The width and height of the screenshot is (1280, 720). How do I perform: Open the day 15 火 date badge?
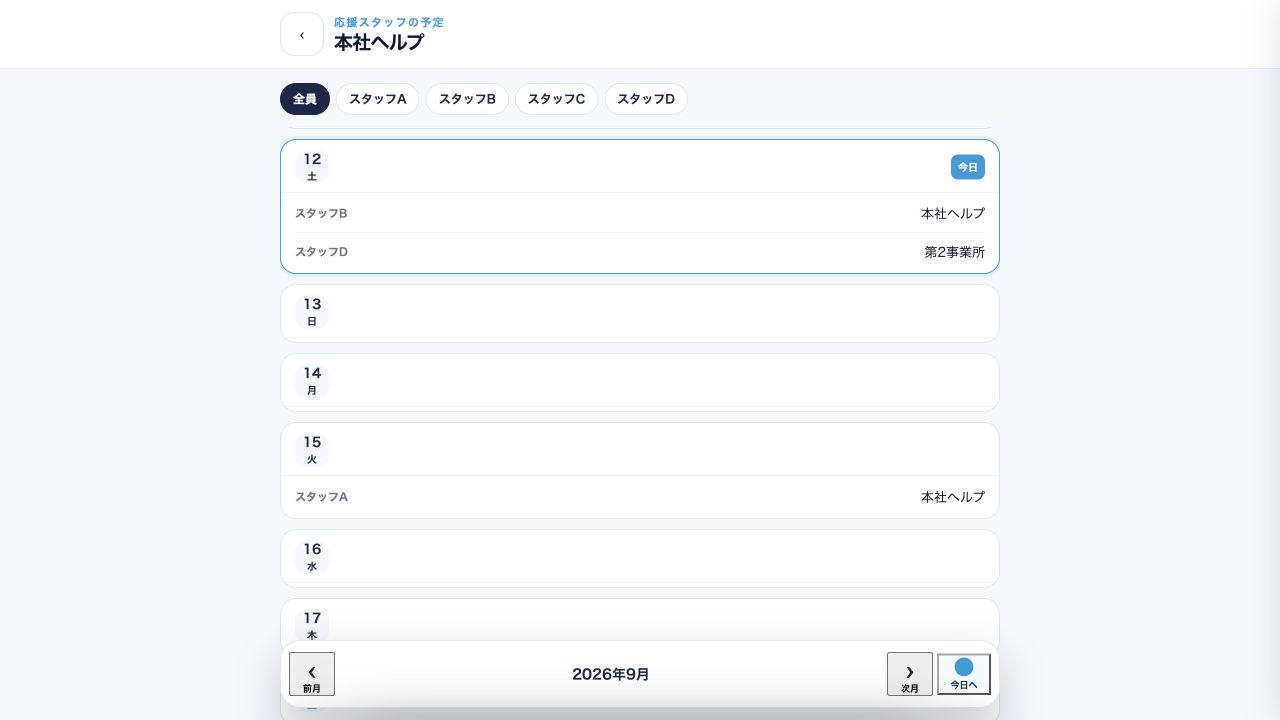[312, 450]
